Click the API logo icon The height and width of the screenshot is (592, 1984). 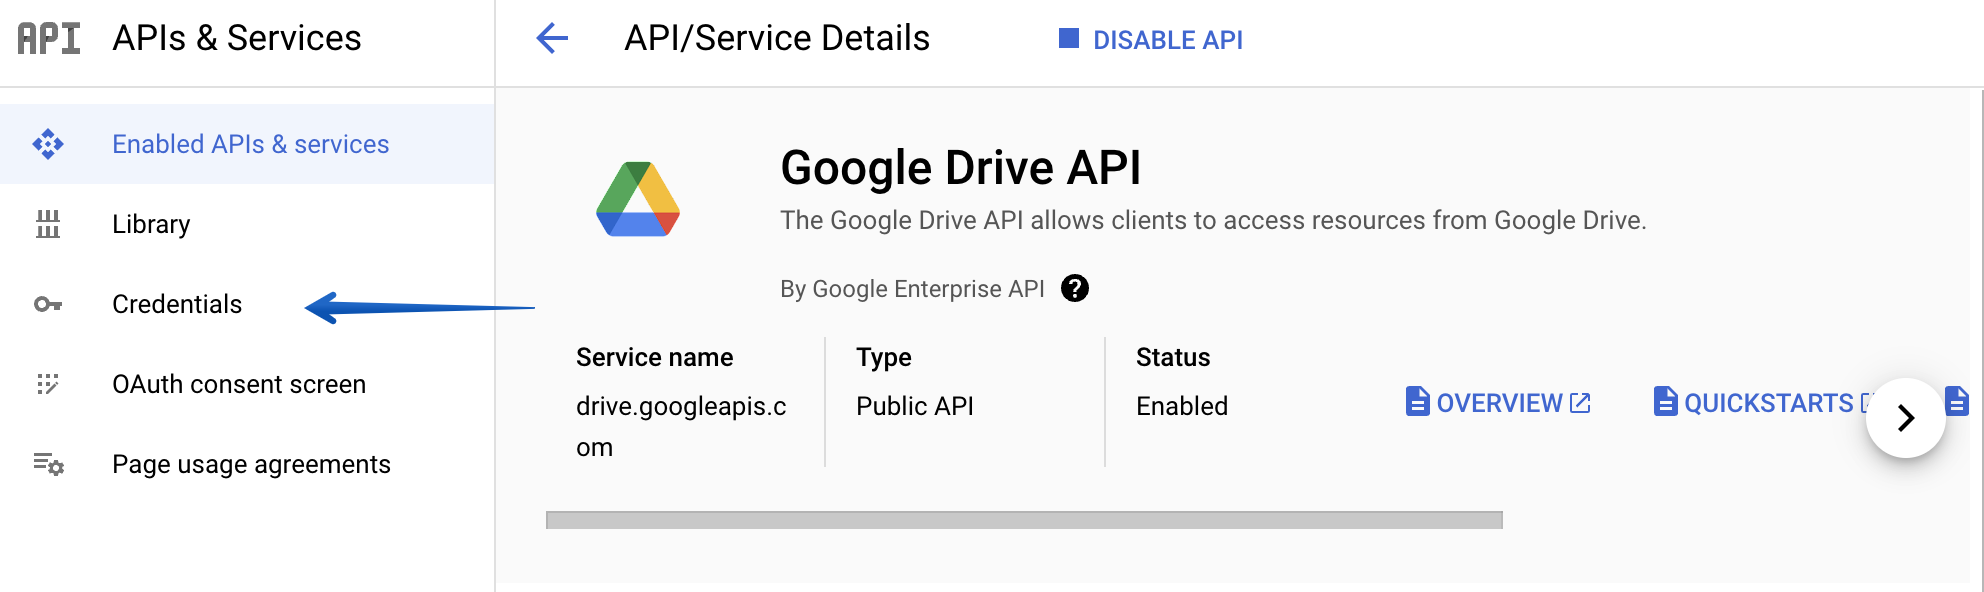tap(49, 39)
